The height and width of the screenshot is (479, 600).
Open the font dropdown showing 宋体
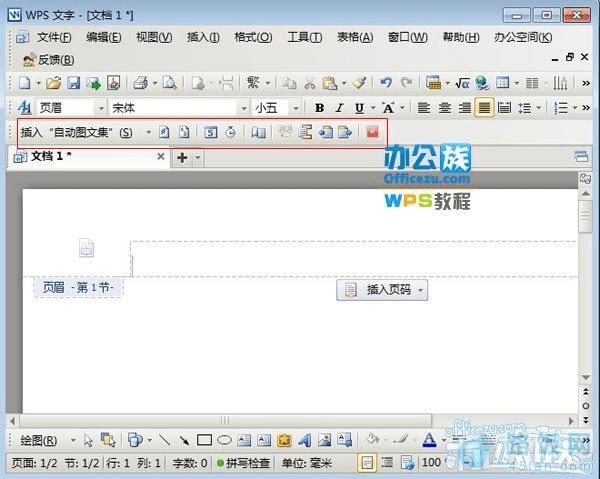(x=244, y=109)
